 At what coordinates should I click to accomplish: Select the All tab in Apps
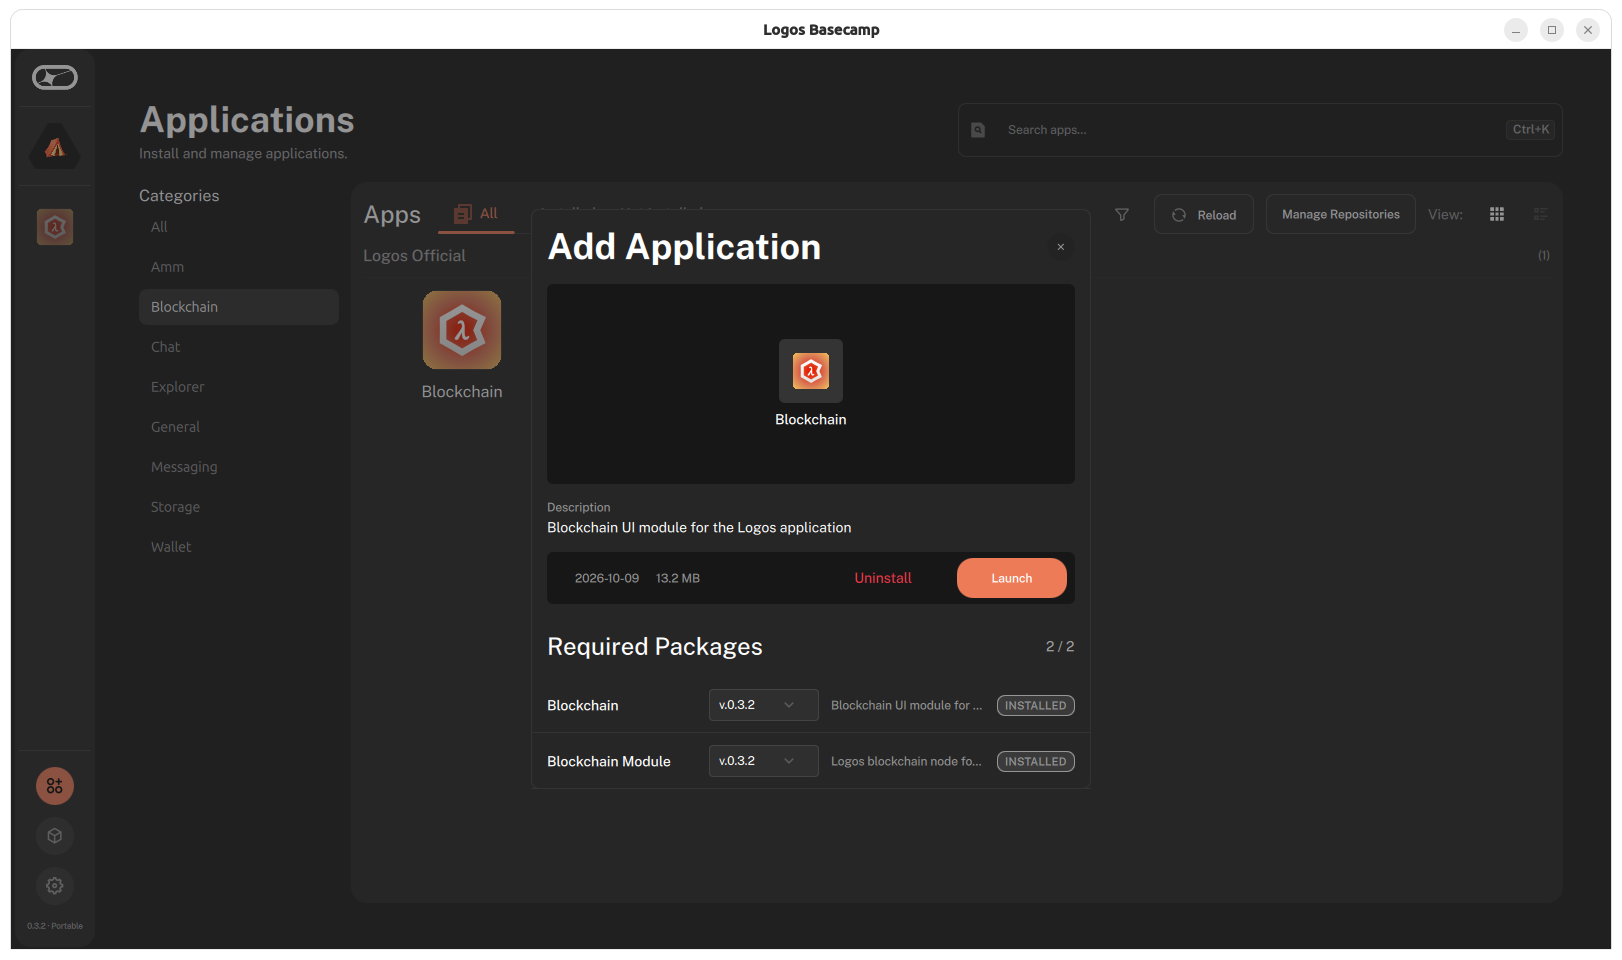477,214
